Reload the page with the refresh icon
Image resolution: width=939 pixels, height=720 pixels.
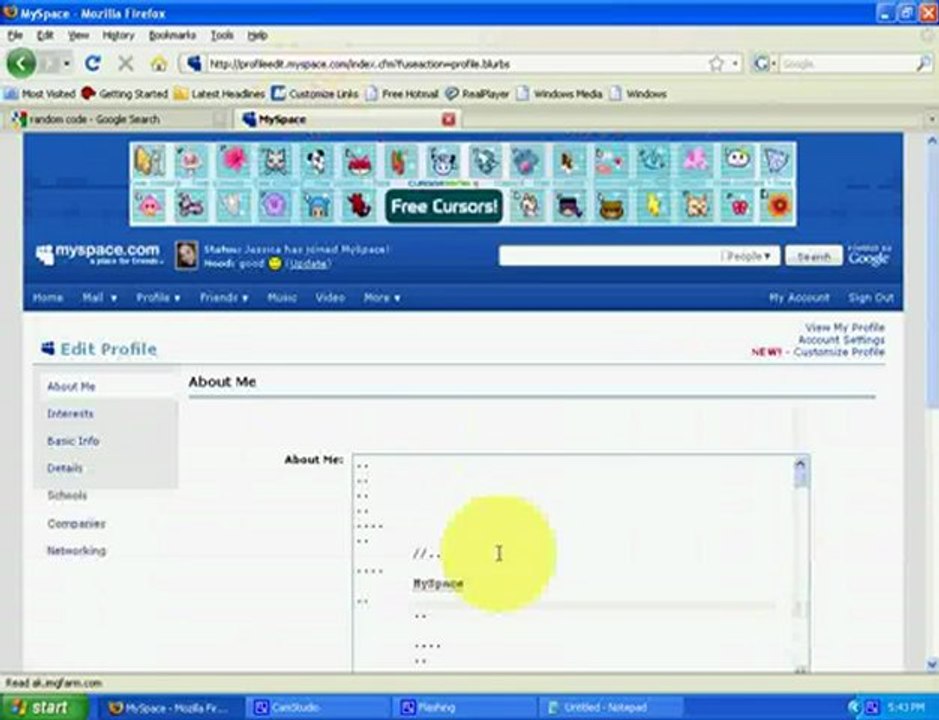92,63
